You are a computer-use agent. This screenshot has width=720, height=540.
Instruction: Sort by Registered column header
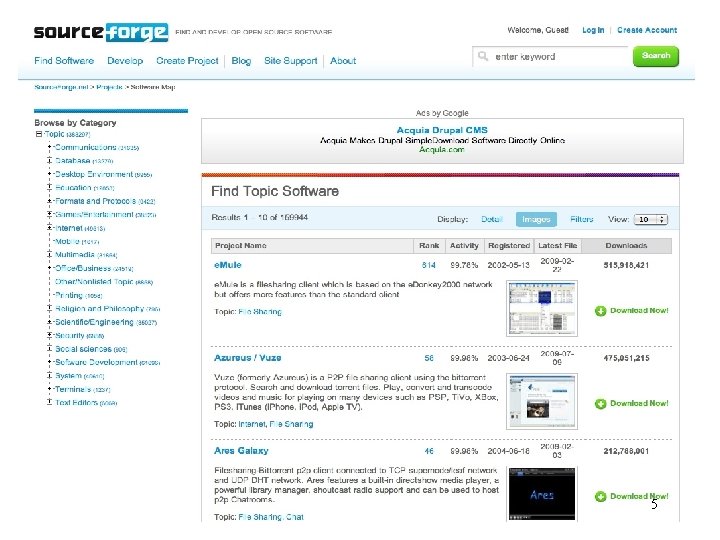coord(509,246)
